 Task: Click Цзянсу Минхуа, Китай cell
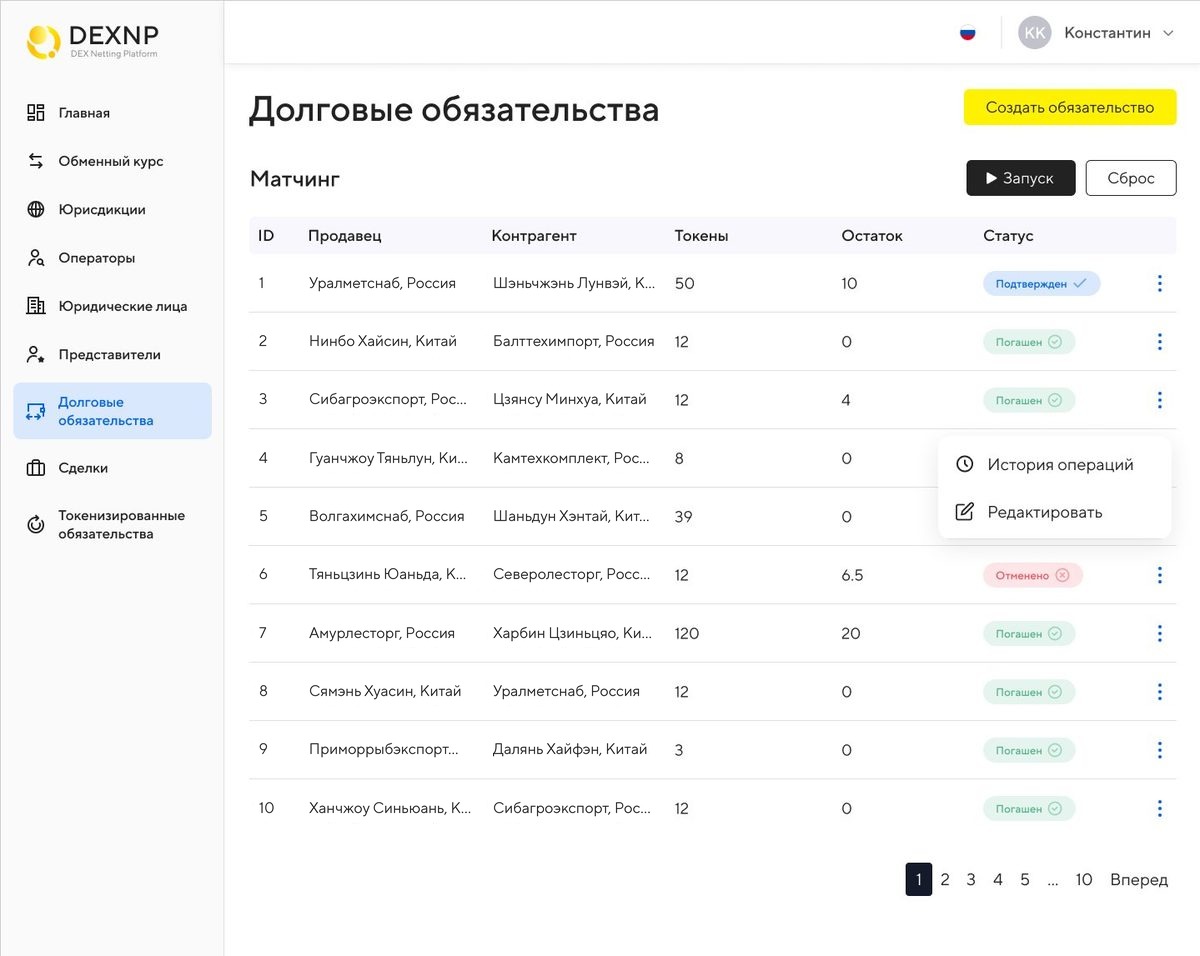[x=570, y=399]
